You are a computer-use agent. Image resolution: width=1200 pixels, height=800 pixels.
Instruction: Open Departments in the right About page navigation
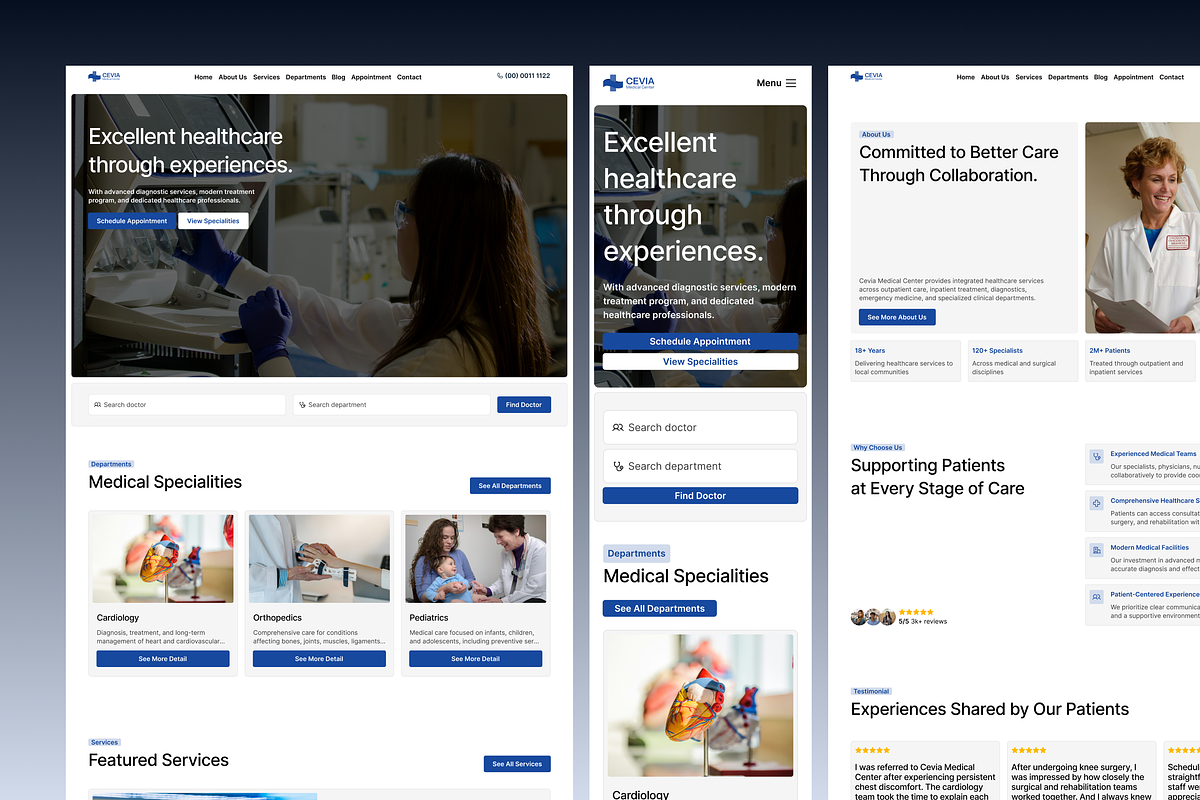pyautogui.click(x=1068, y=77)
